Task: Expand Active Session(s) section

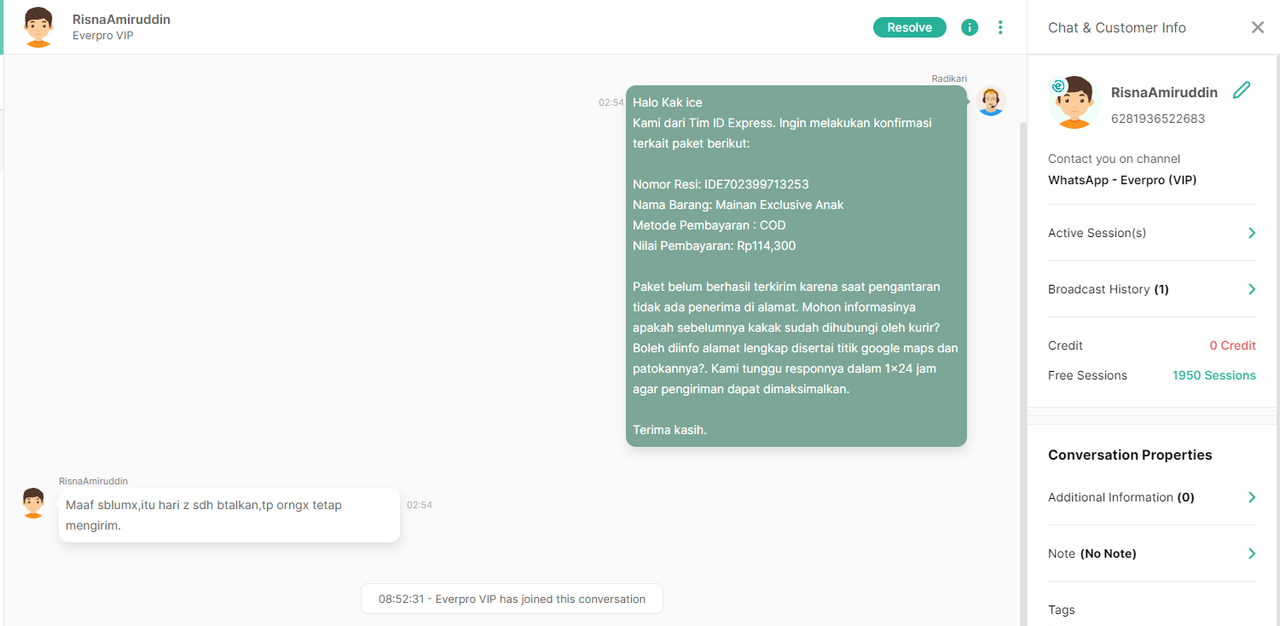Action: (x=1152, y=233)
